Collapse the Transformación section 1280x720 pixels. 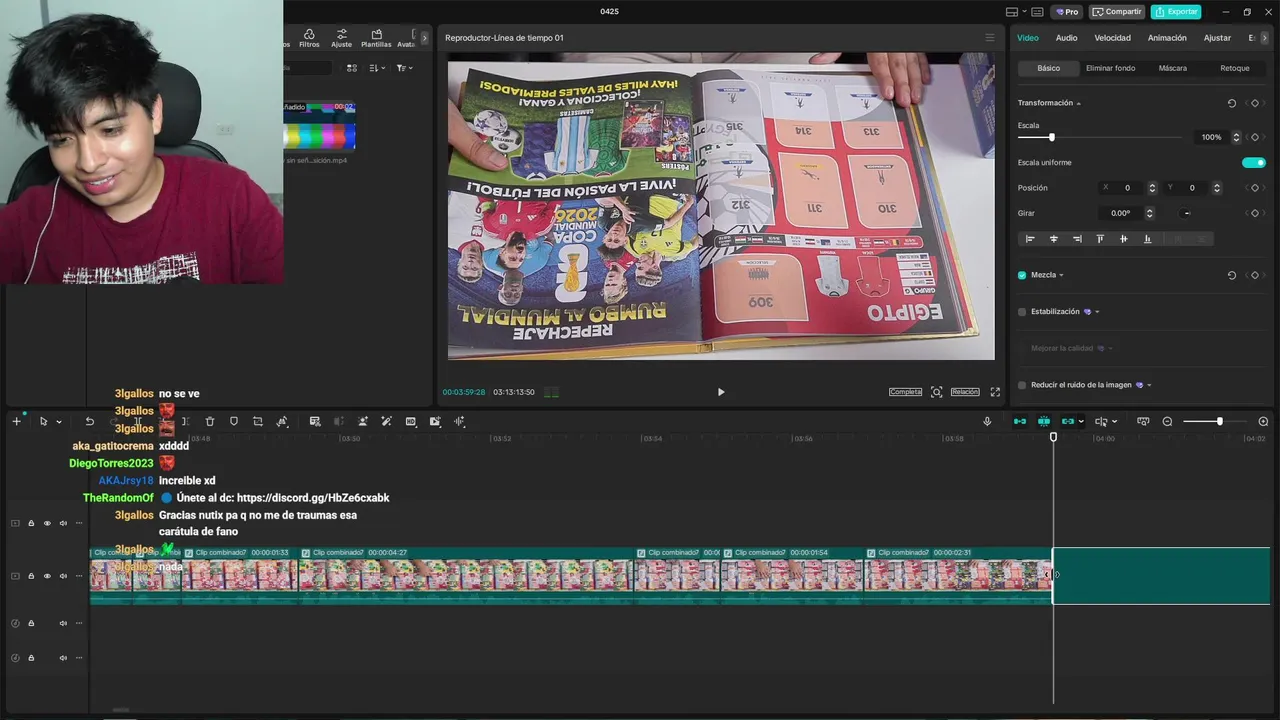(x=1078, y=104)
